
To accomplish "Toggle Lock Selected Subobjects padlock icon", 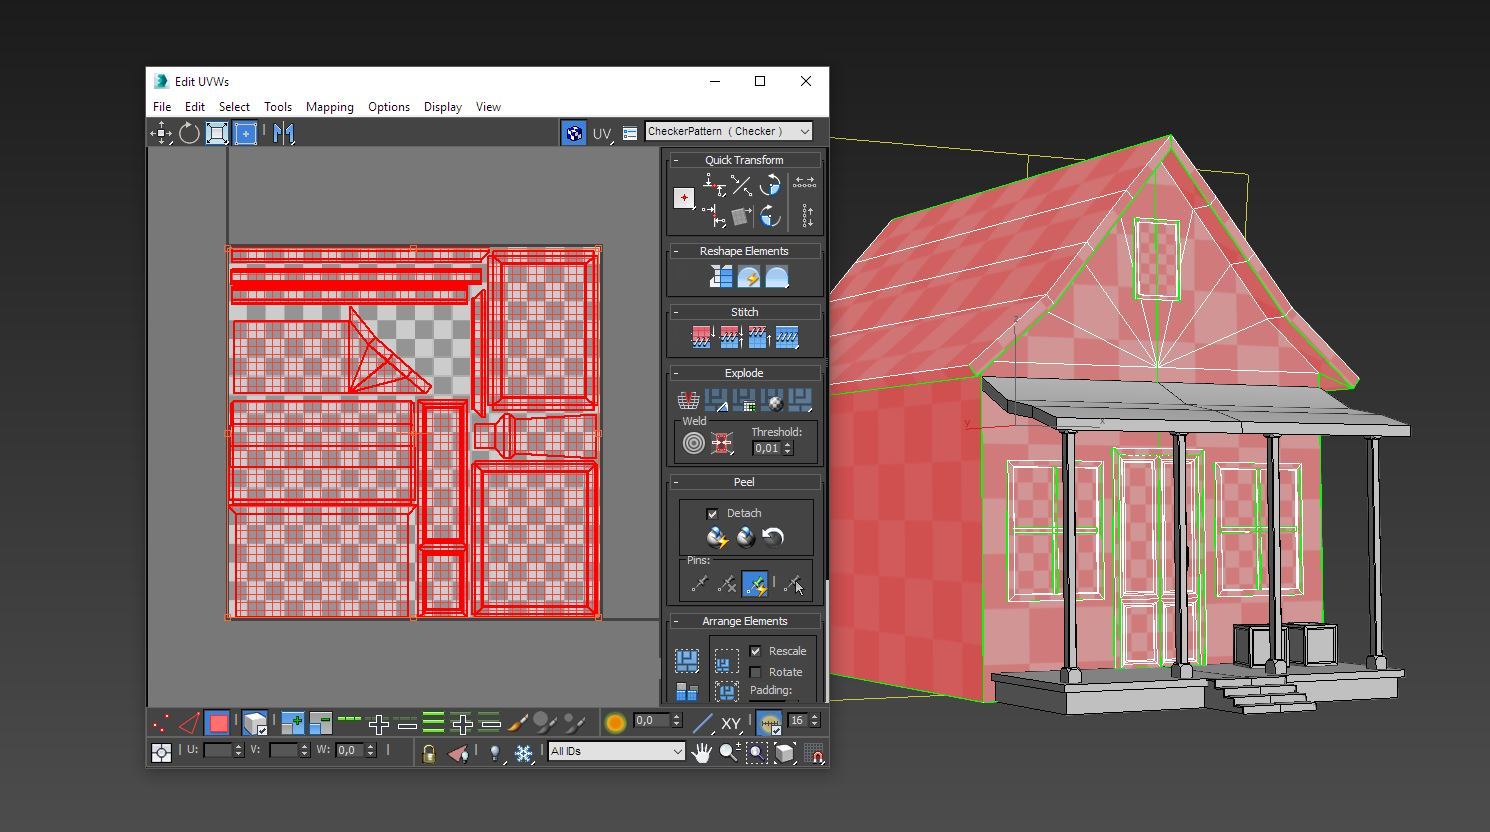I will tap(429, 753).
